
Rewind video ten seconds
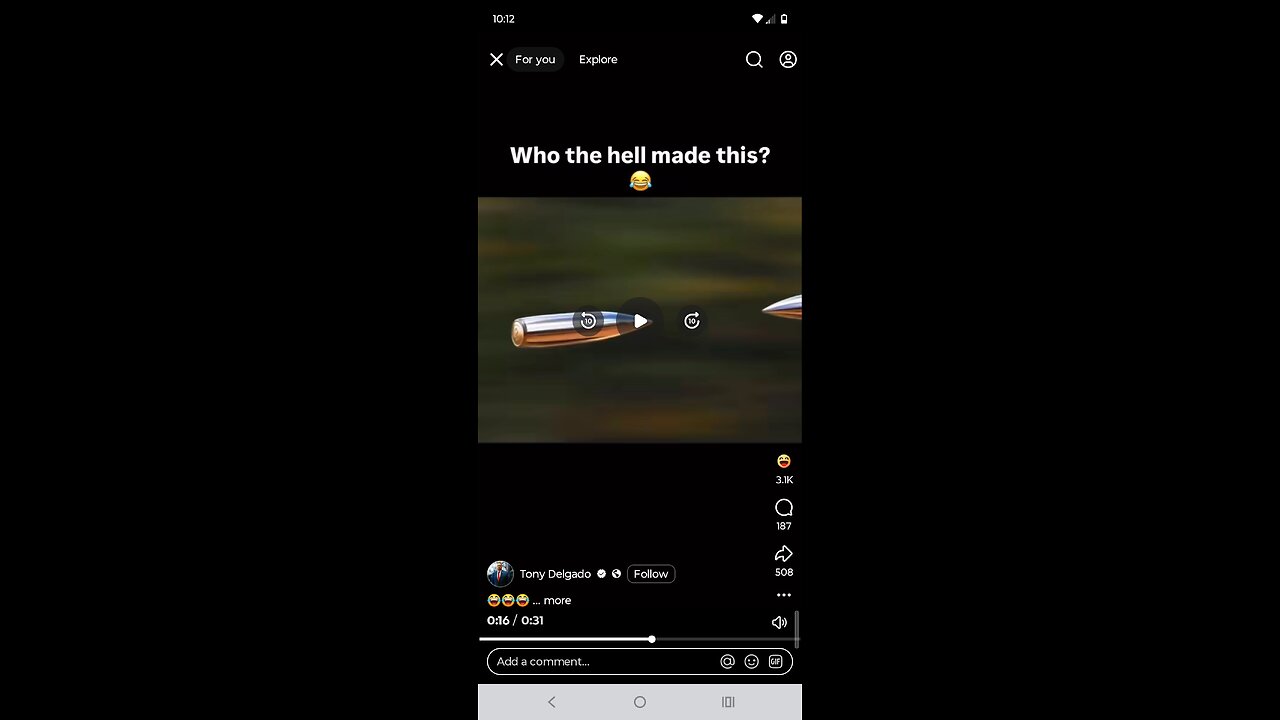click(x=588, y=321)
